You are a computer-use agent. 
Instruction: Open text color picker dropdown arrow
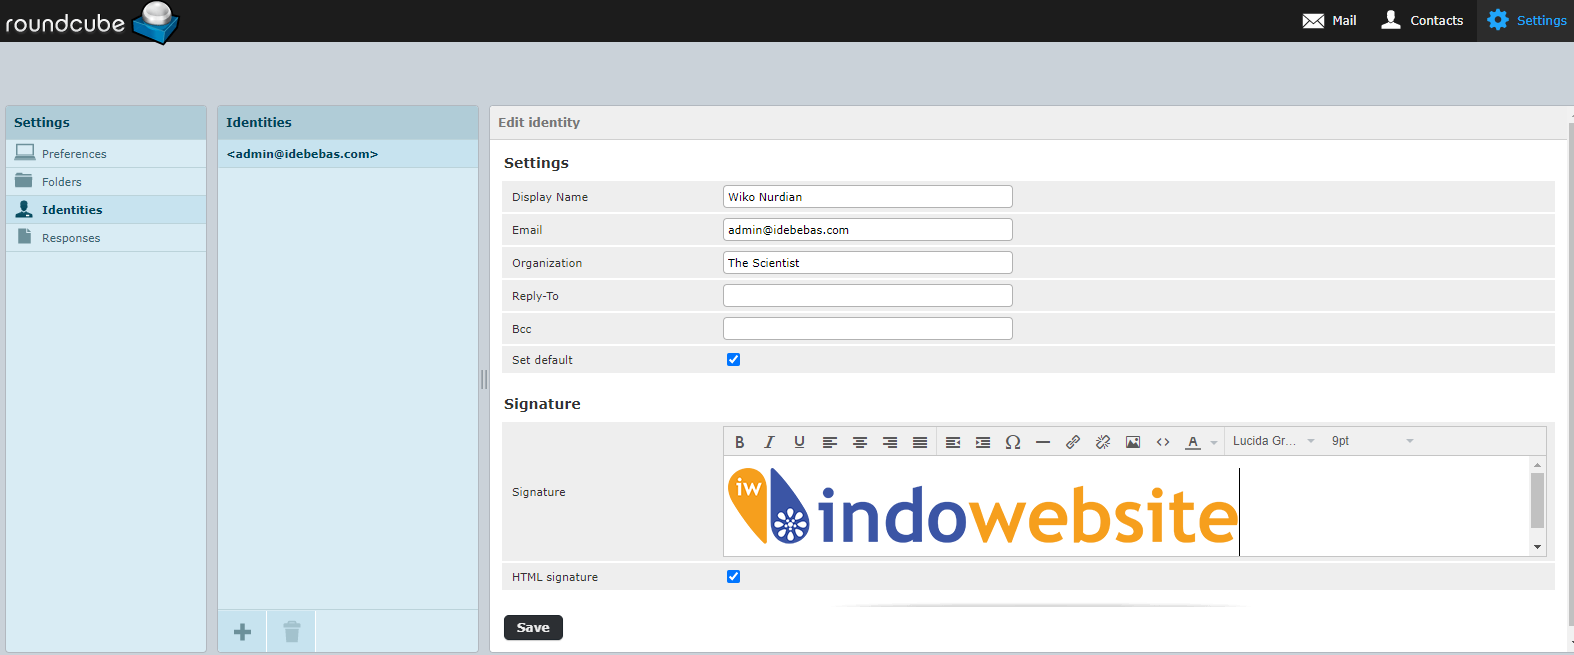click(x=1214, y=442)
